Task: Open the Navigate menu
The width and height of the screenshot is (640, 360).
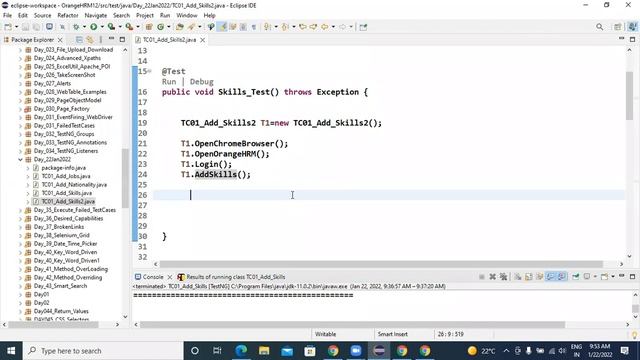Action: pos(96,16)
